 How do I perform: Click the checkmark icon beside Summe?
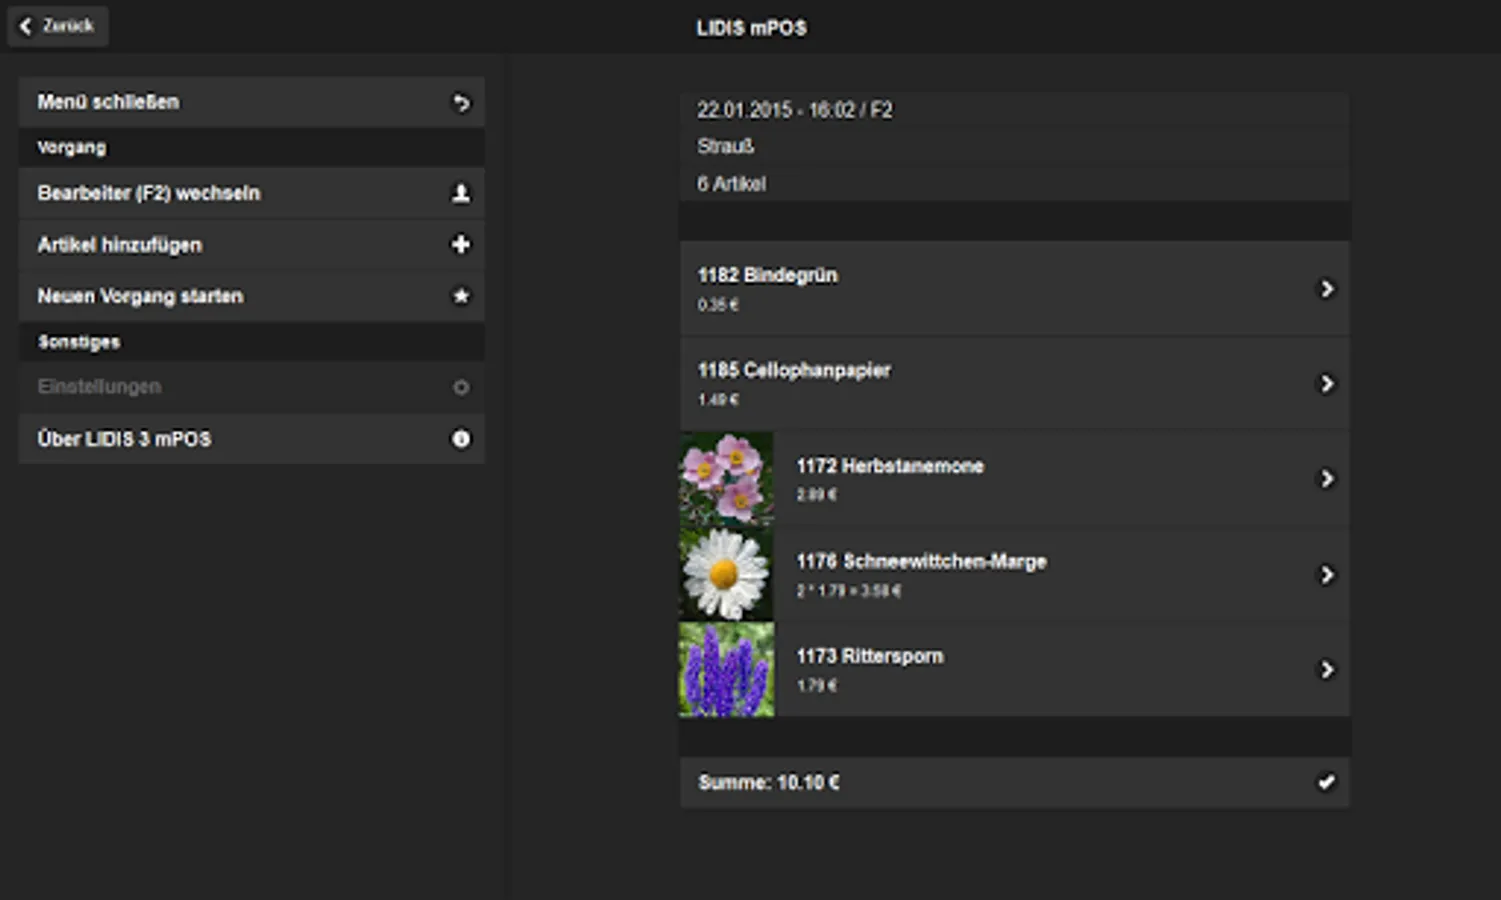click(x=1326, y=782)
